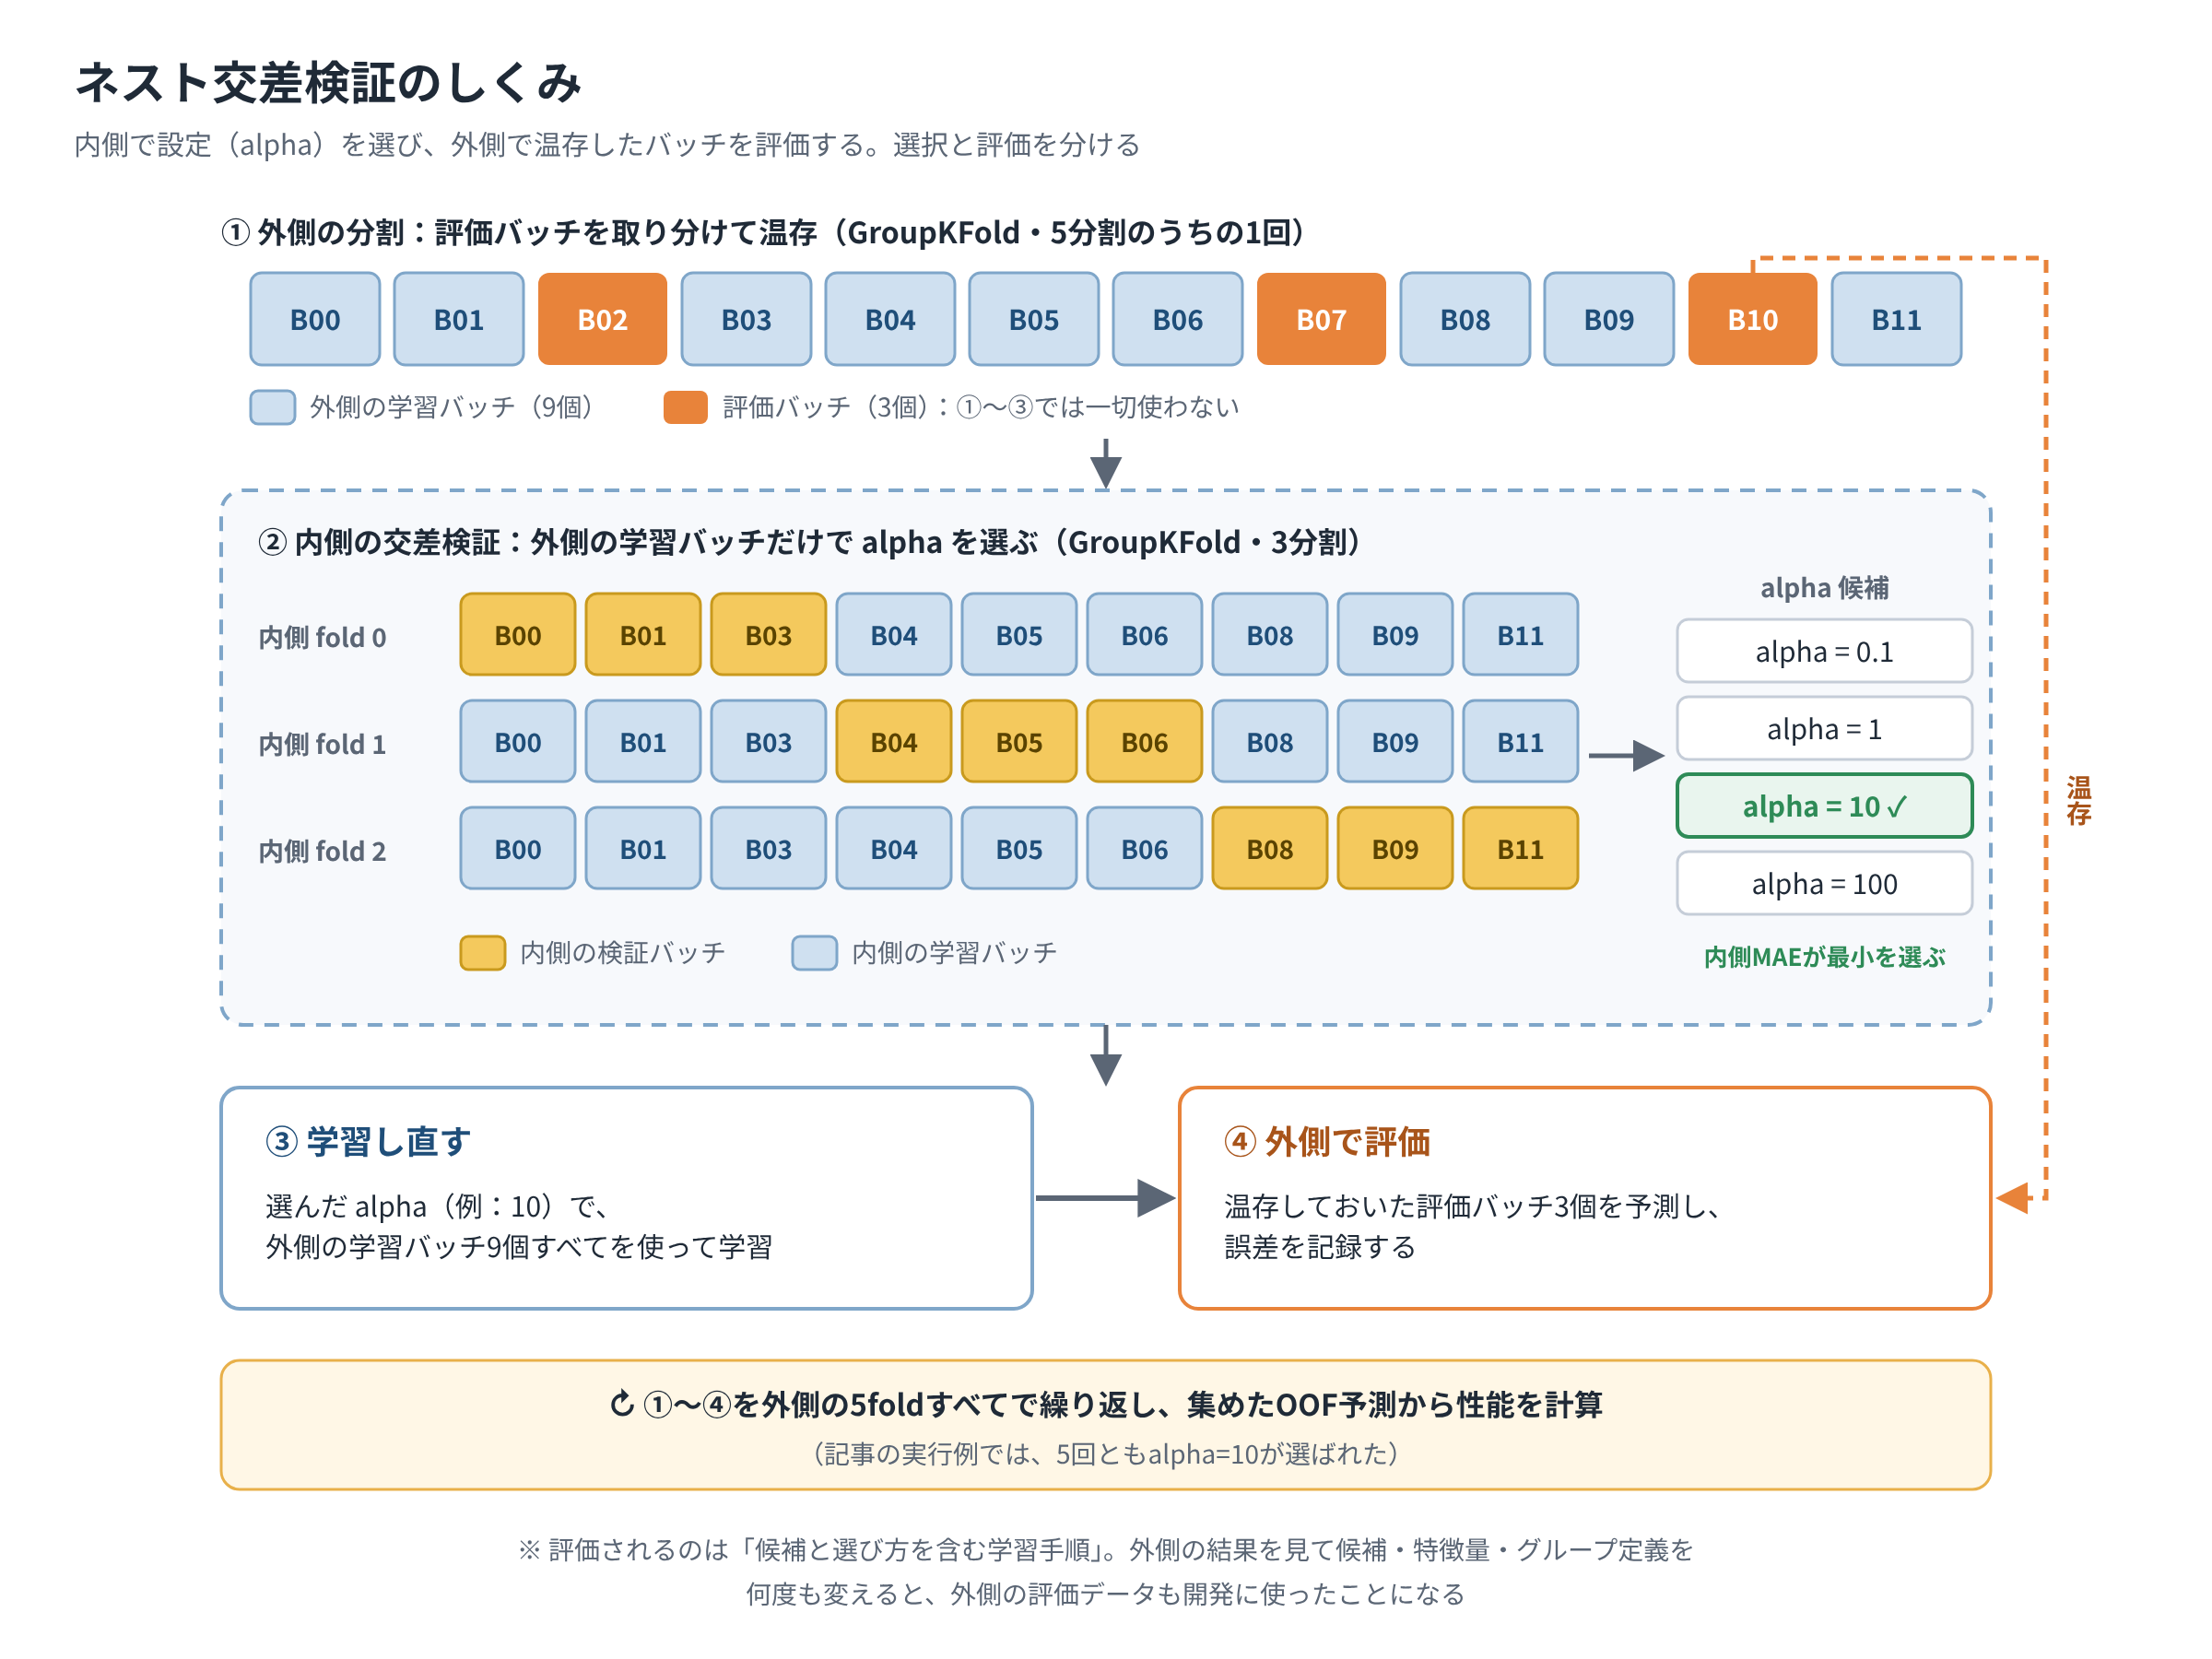Click the light-blue outer training batch legend swatch

coord(272,407)
